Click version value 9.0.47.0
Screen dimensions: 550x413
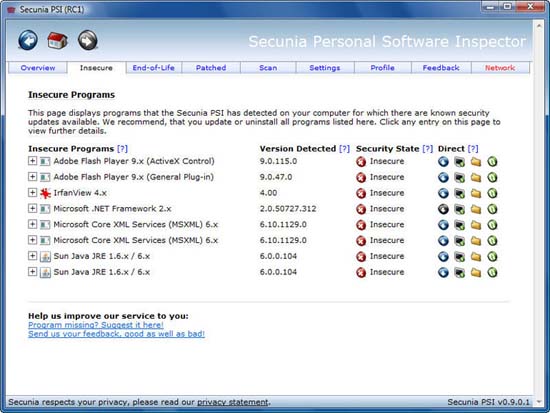pyautogui.click(x=276, y=177)
